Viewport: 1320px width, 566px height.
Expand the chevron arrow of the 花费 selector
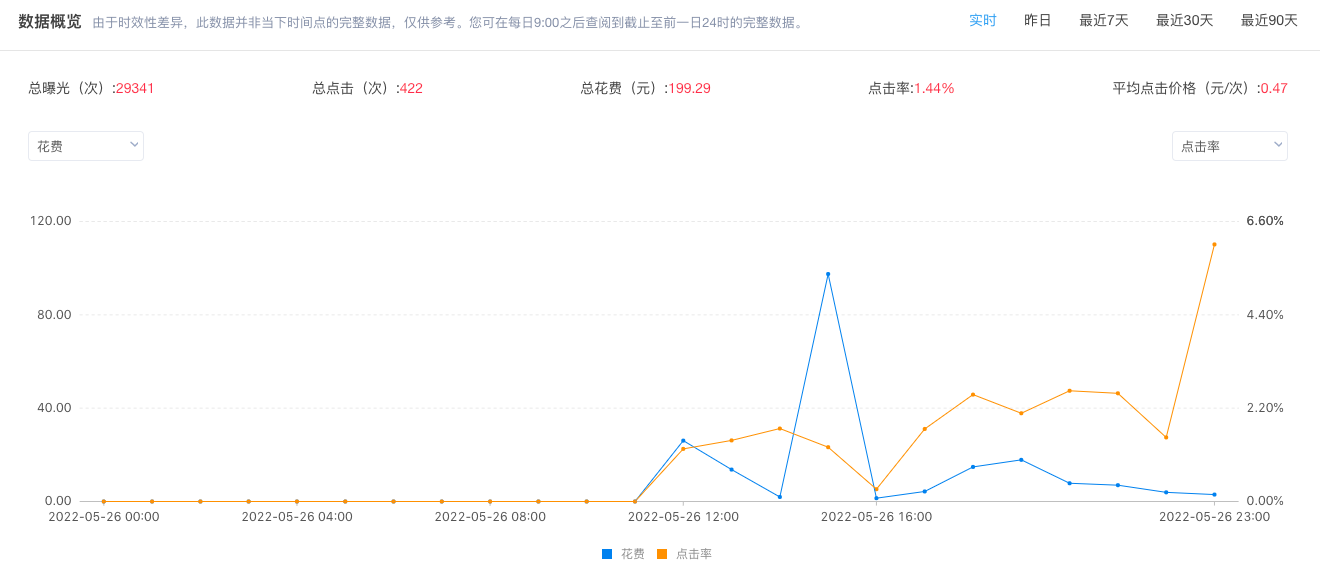click(134, 145)
